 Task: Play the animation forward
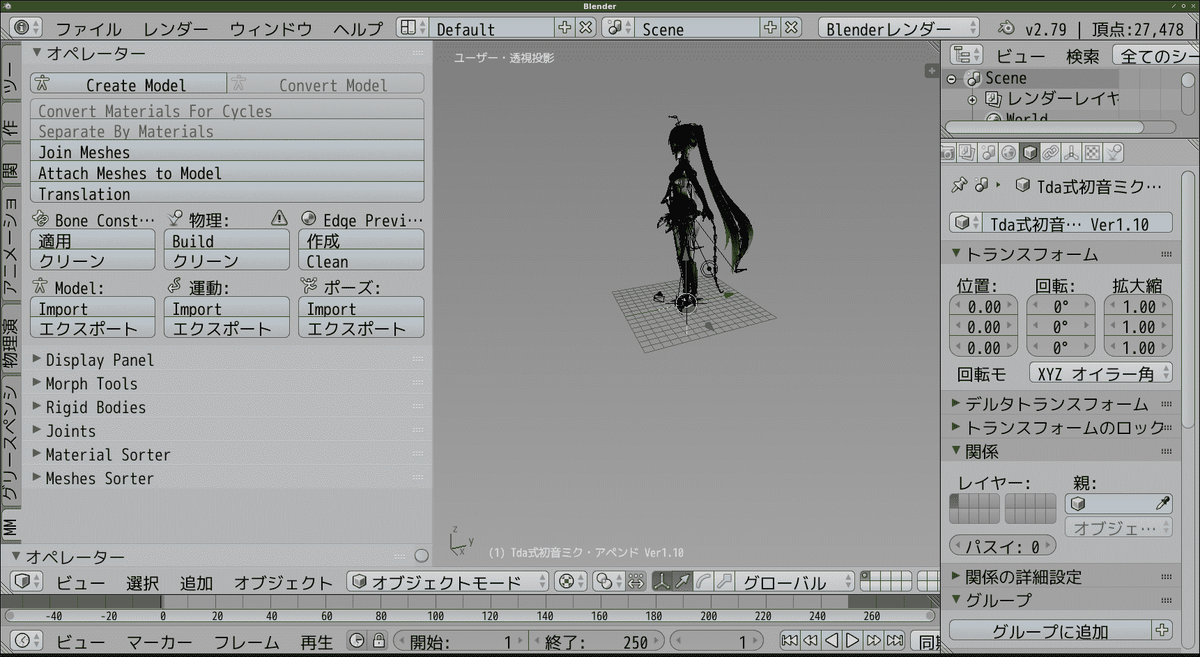point(852,641)
